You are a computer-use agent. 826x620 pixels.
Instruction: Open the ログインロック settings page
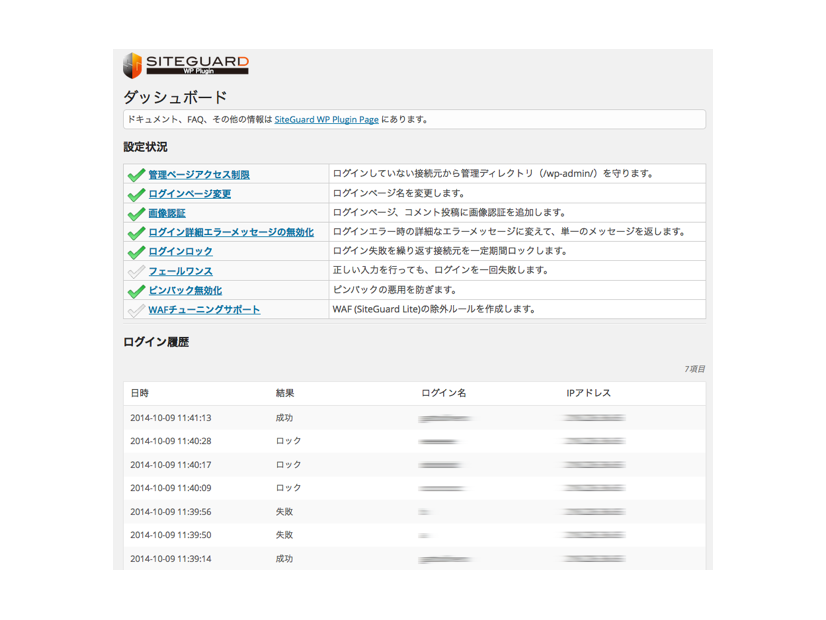(x=179, y=251)
